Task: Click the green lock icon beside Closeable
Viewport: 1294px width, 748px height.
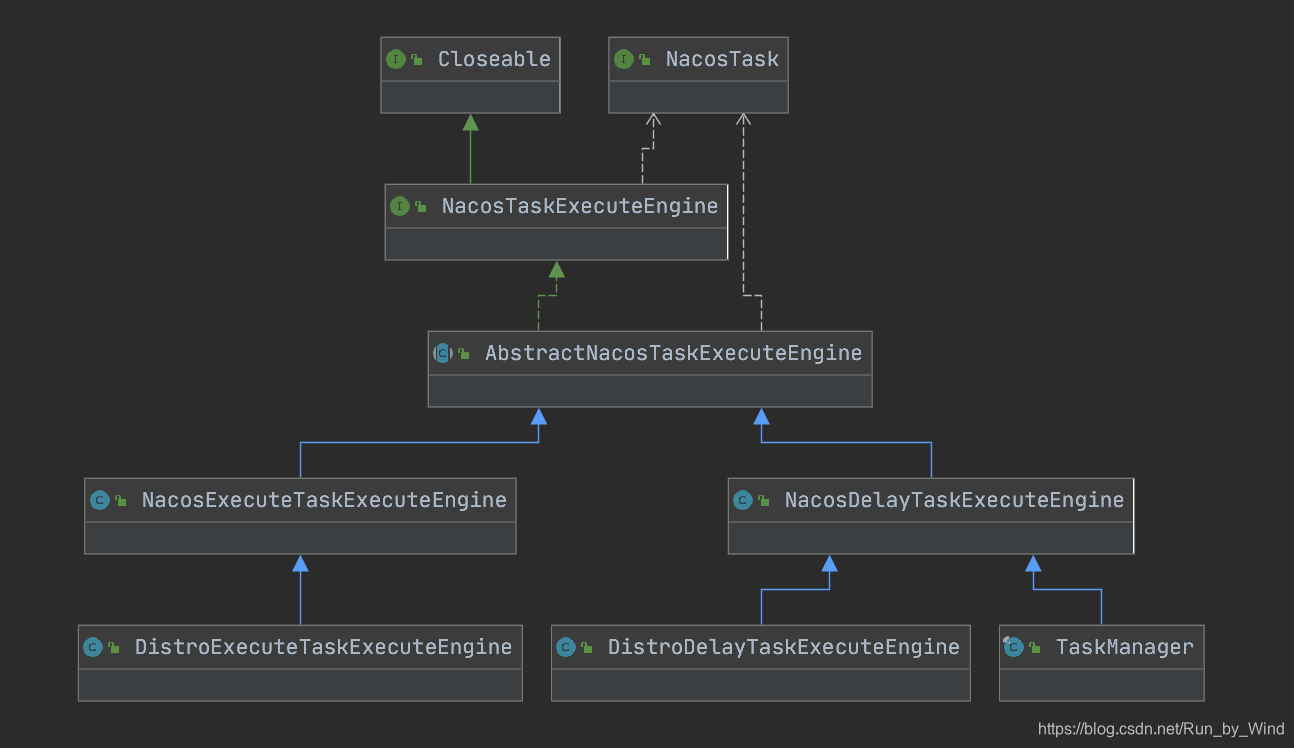Action: (x=417, y=61)
